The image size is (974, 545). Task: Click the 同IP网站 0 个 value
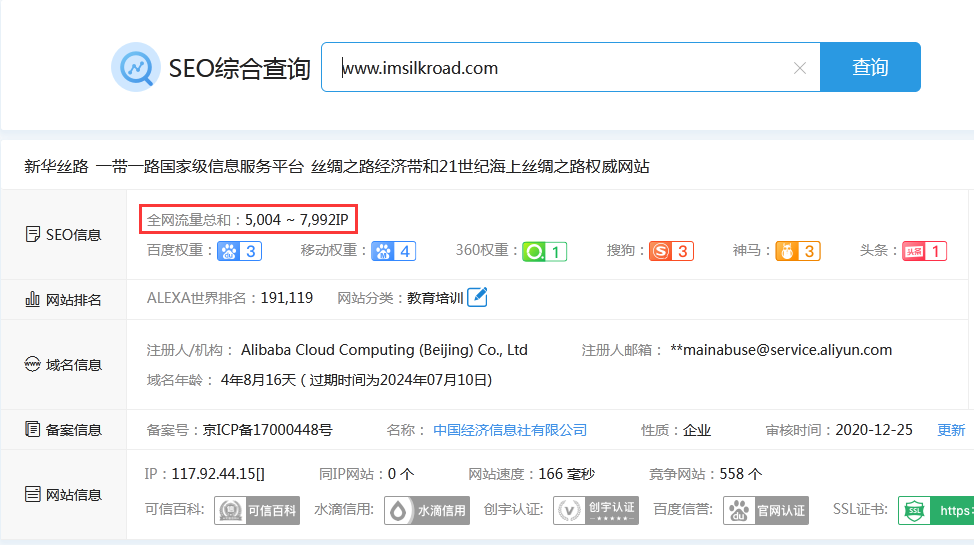[401, 474]
